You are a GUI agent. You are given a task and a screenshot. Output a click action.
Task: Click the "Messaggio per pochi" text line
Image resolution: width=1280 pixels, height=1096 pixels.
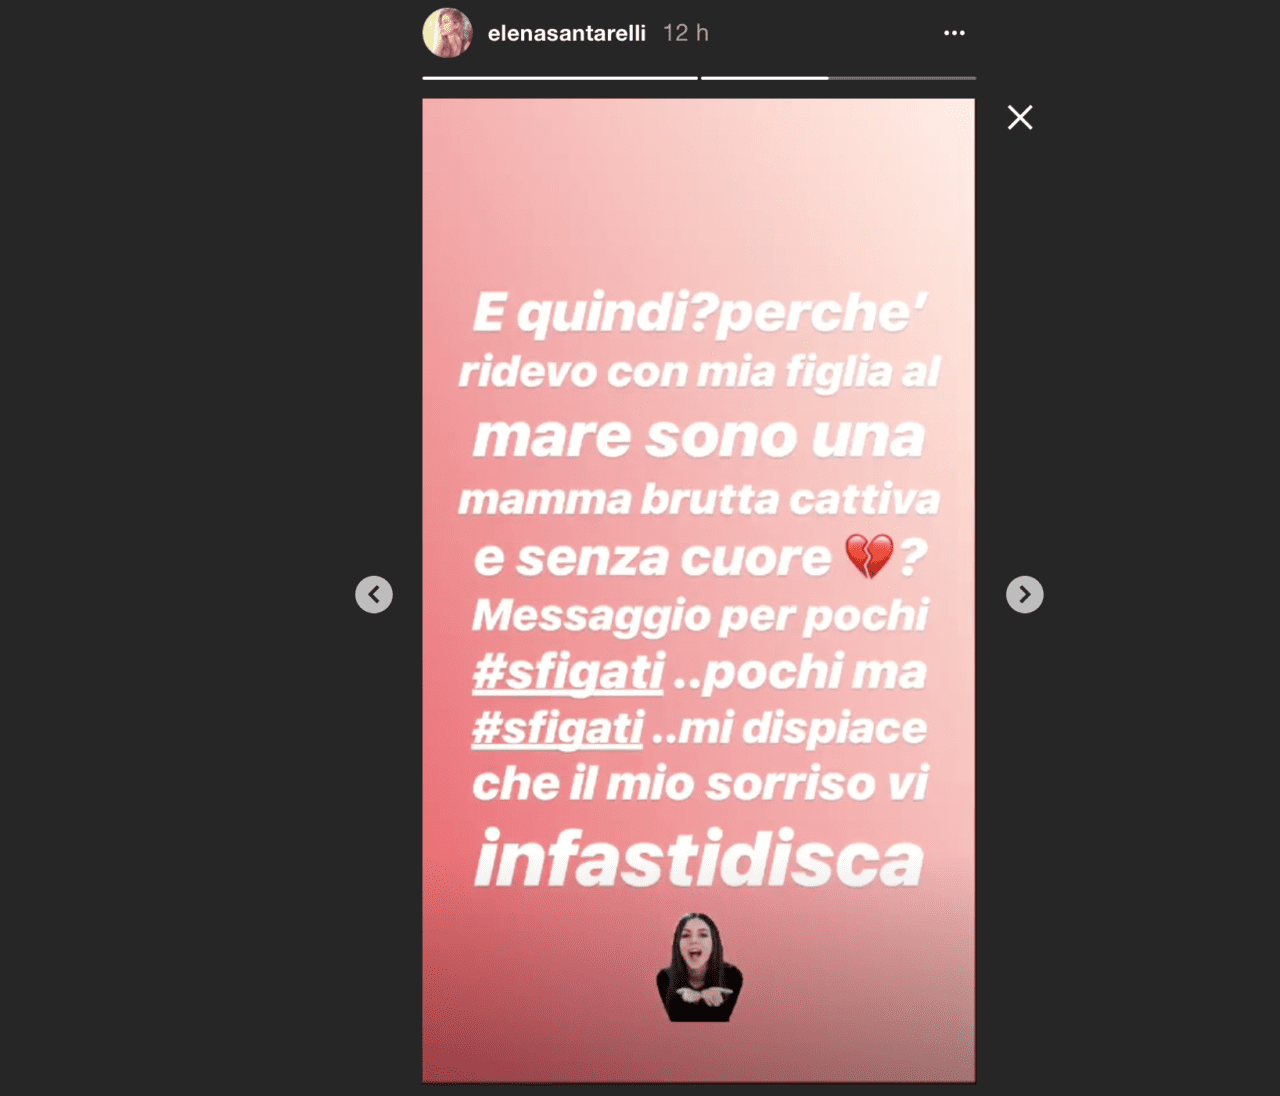pos(700,616)
